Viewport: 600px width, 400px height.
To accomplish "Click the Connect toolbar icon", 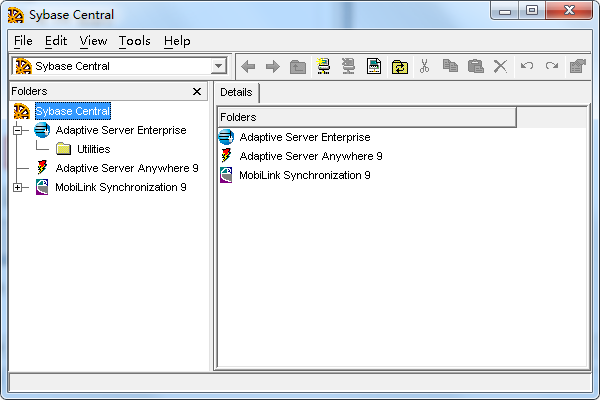I will coord(323,66).
